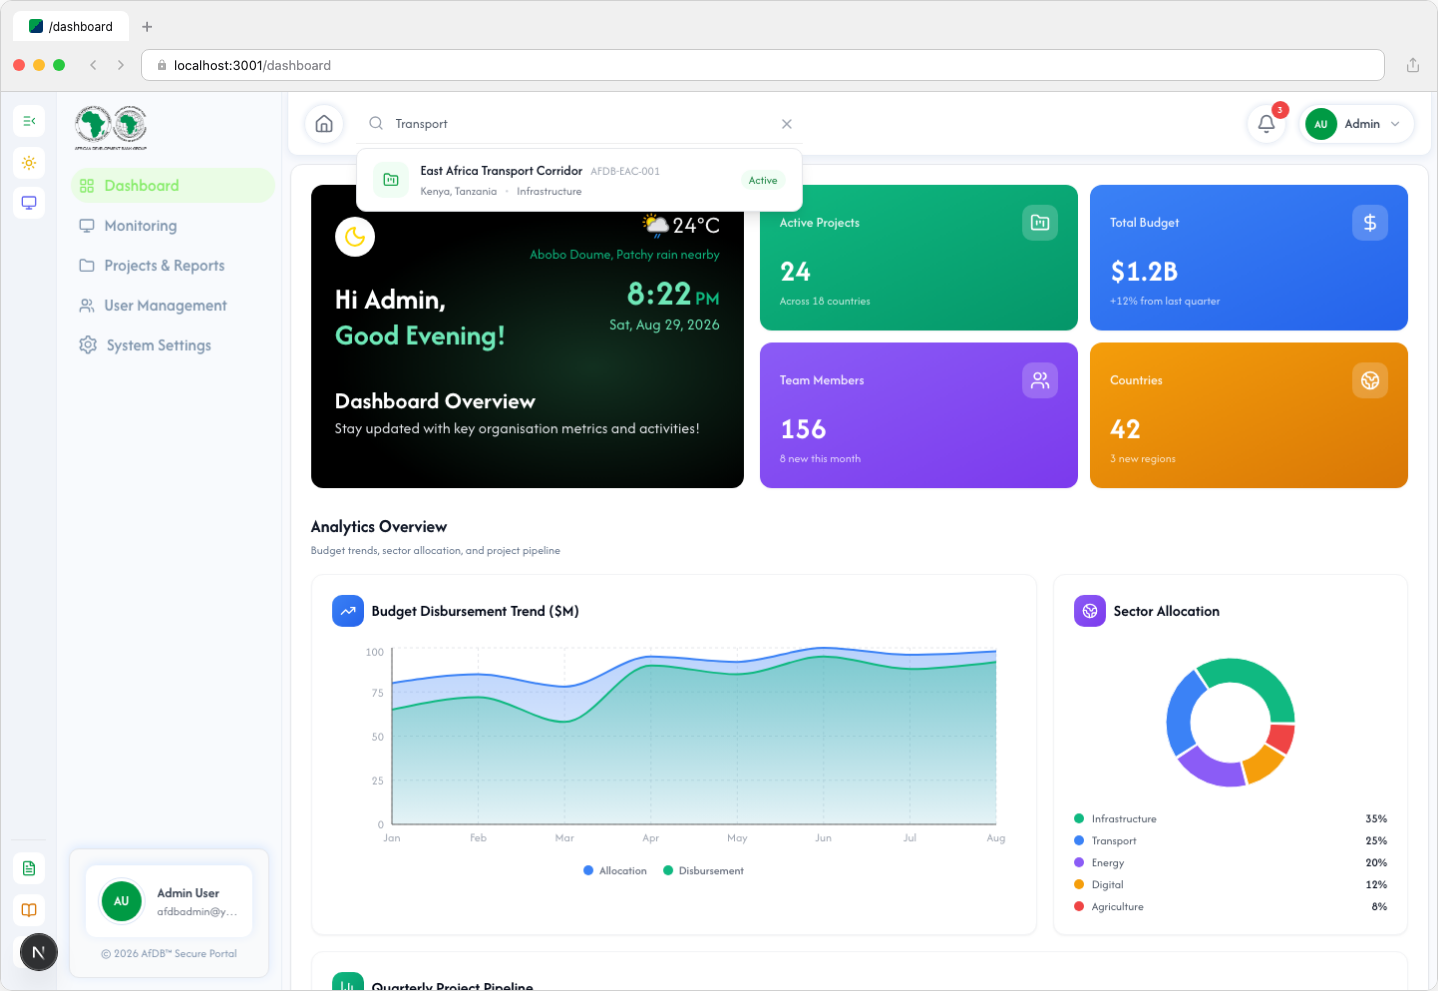1438x991 pixels.
Task: Open Monitoring in the sidebar
Action: pyautogui.click(x=173, y=226)
